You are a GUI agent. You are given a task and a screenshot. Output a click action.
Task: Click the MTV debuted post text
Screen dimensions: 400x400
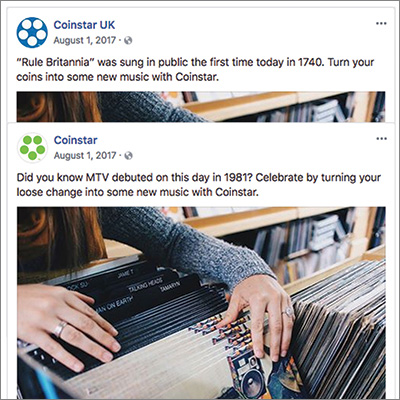pyautogui.click(x=199, y=185)
